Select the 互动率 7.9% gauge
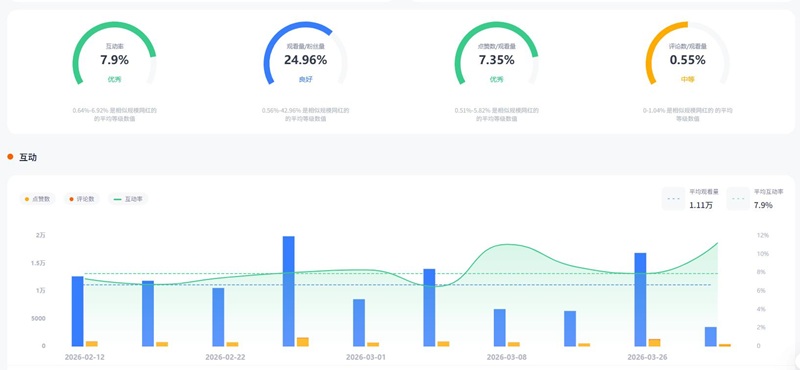 (x=114, y=55)
